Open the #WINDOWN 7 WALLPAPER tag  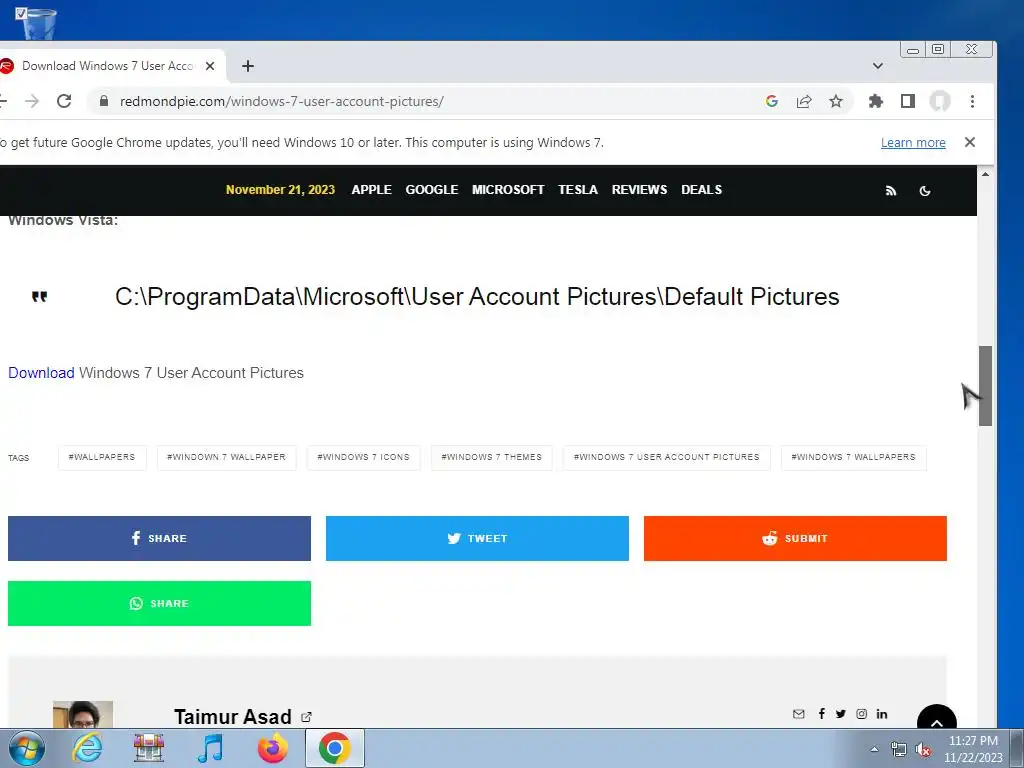pos(226,457)
